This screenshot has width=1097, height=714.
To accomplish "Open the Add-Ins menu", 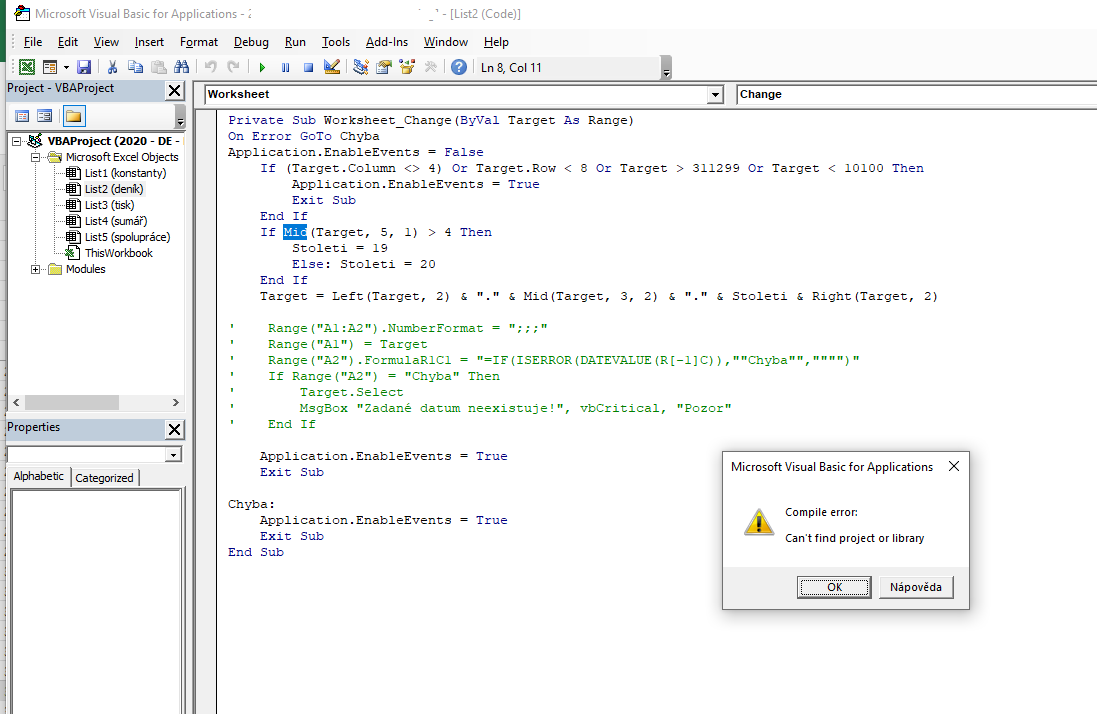I will (x=387, y=42).
